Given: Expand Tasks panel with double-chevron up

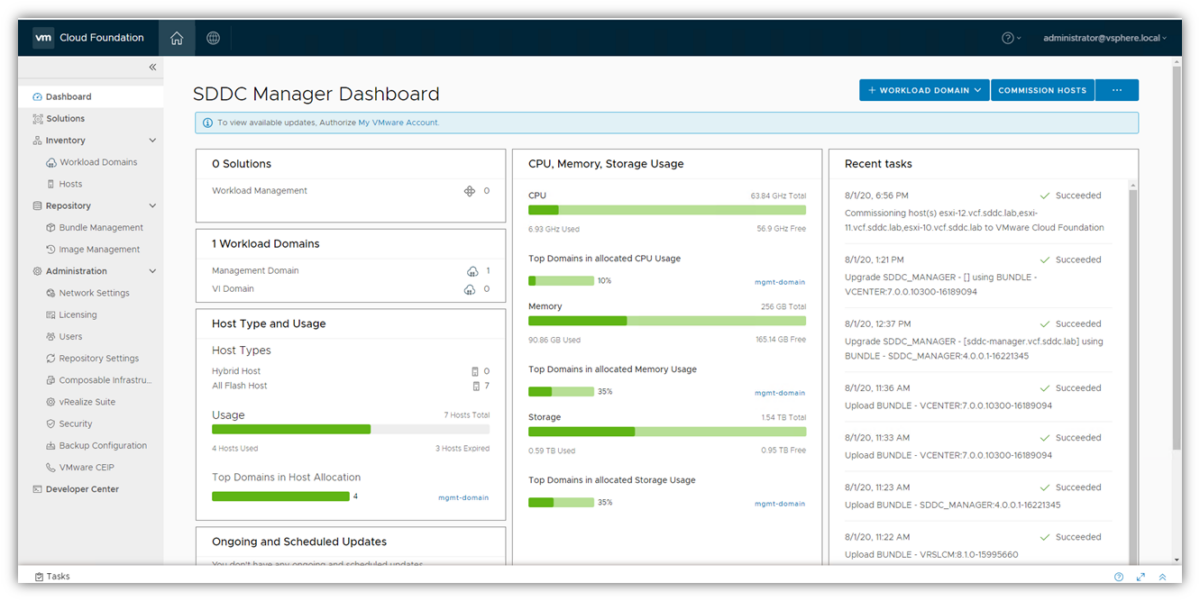Looking at the screenshot, I should click(1162, 577).
